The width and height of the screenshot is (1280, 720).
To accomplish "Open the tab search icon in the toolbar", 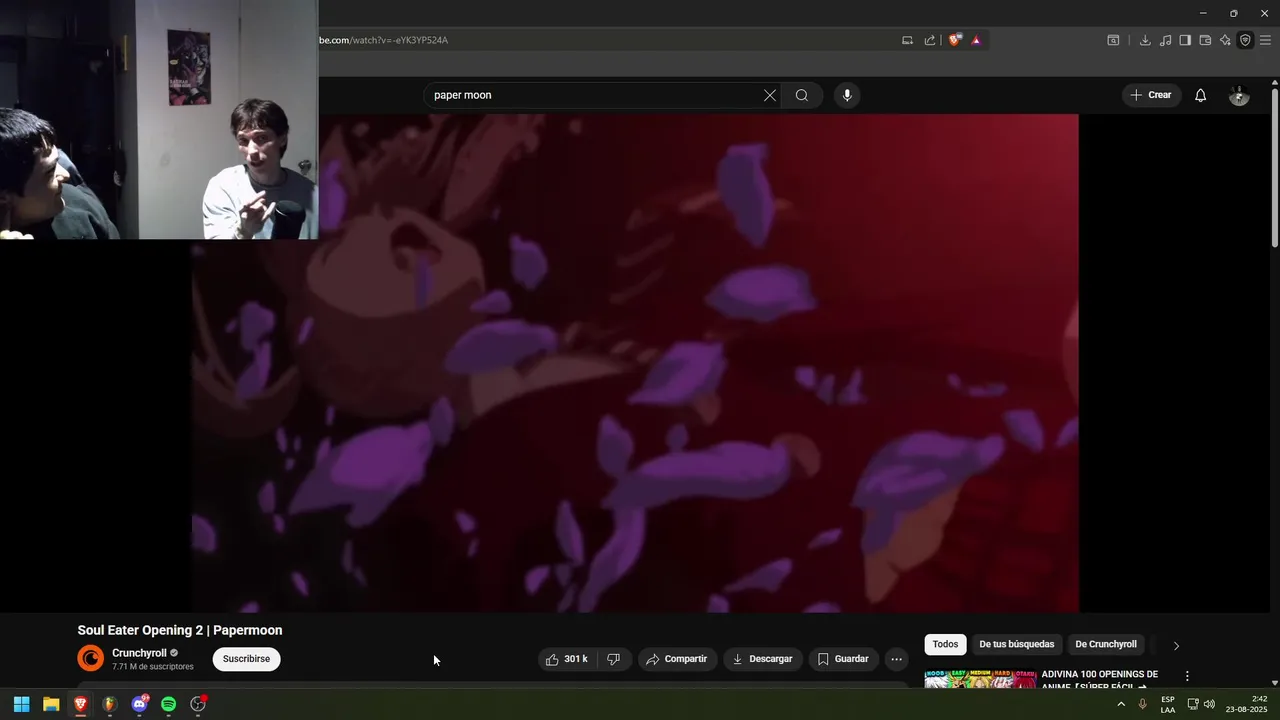I will click(x=1113, y=40).
